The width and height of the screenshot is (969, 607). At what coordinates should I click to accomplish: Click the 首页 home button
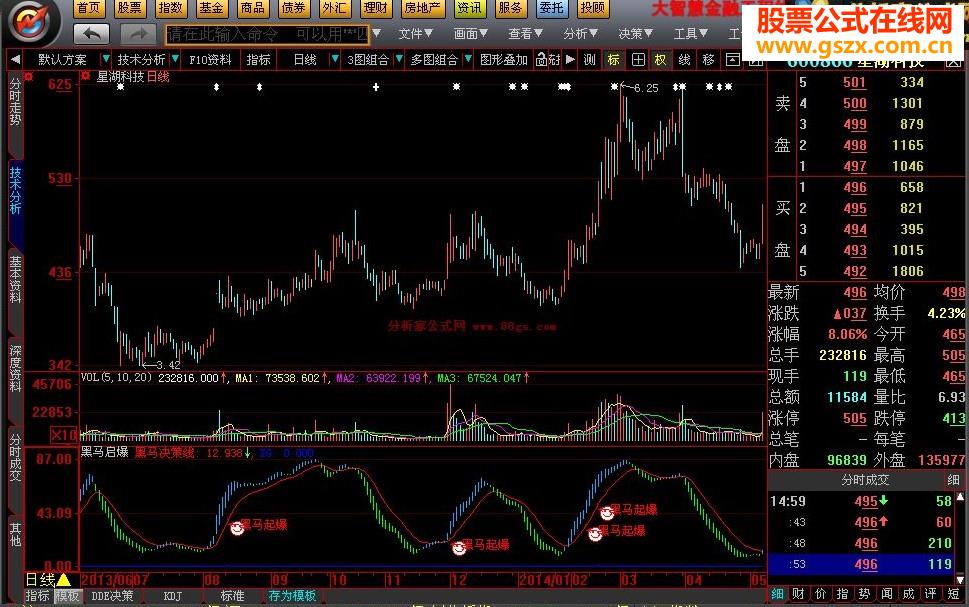click(88, 8)
